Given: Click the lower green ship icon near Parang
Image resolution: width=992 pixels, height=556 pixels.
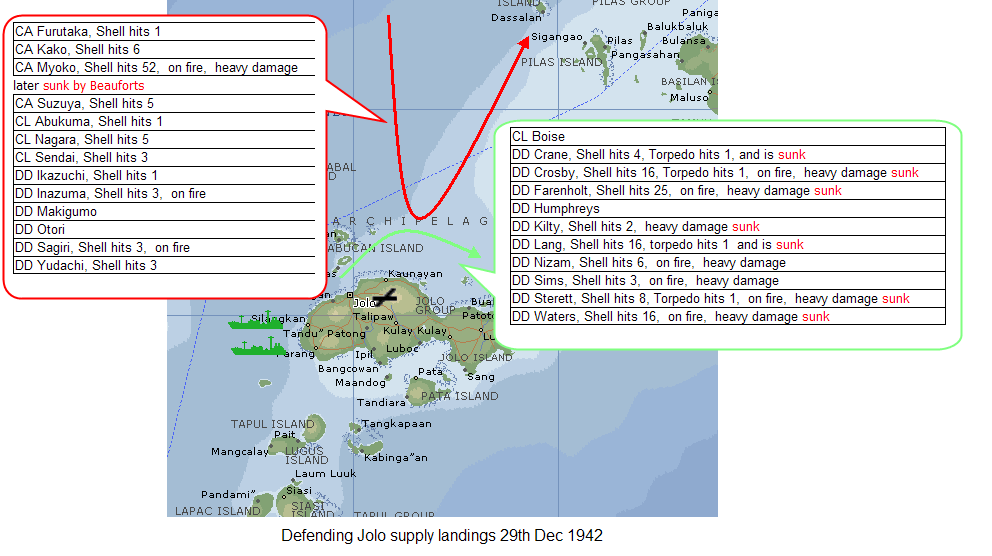Looking at the screenshot, I should pos(258,347).
